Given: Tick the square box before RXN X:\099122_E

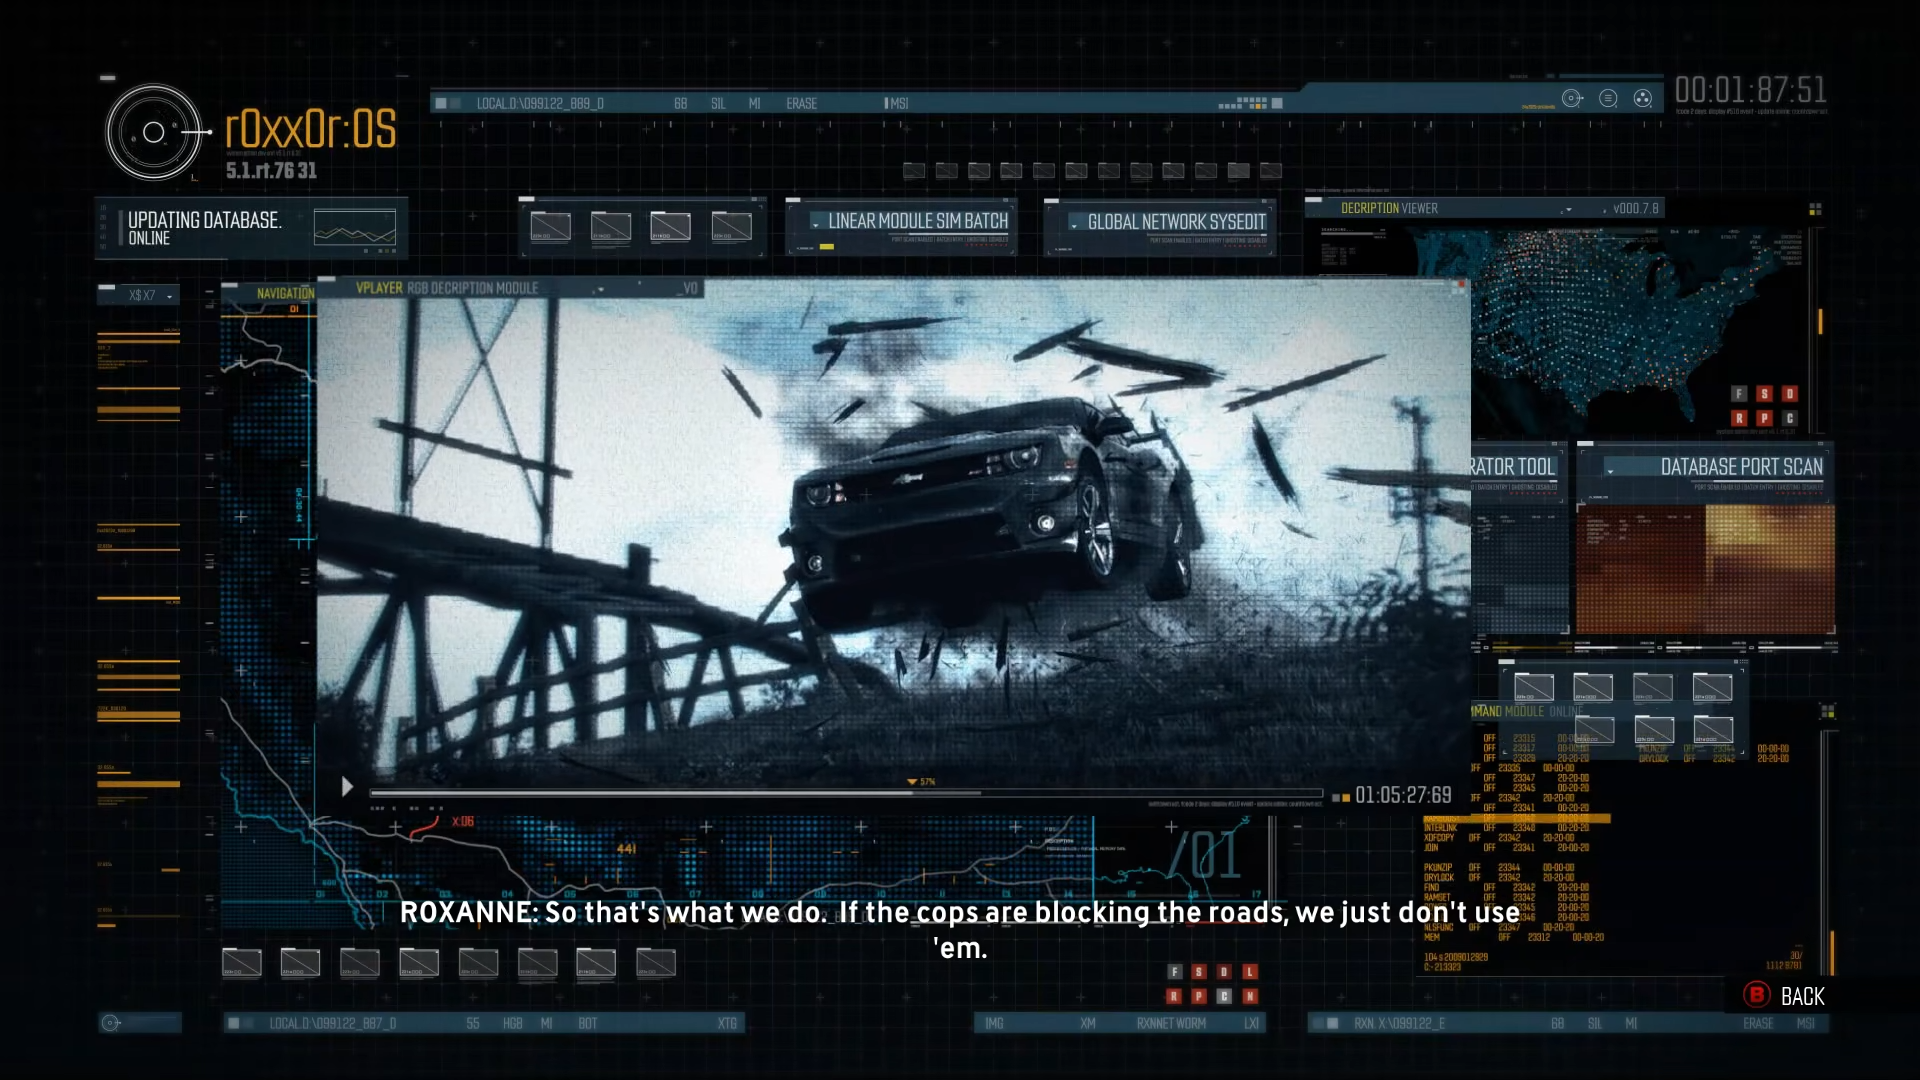Looking at the screenshot, I should [x=1332, y=1023].
